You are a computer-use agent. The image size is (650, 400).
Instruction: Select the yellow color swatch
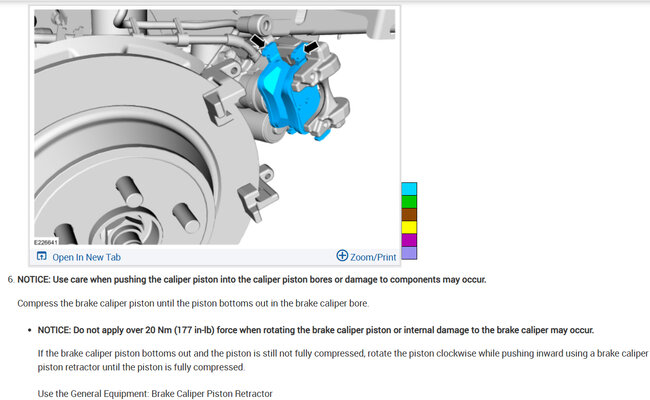(x=409, y=228)
